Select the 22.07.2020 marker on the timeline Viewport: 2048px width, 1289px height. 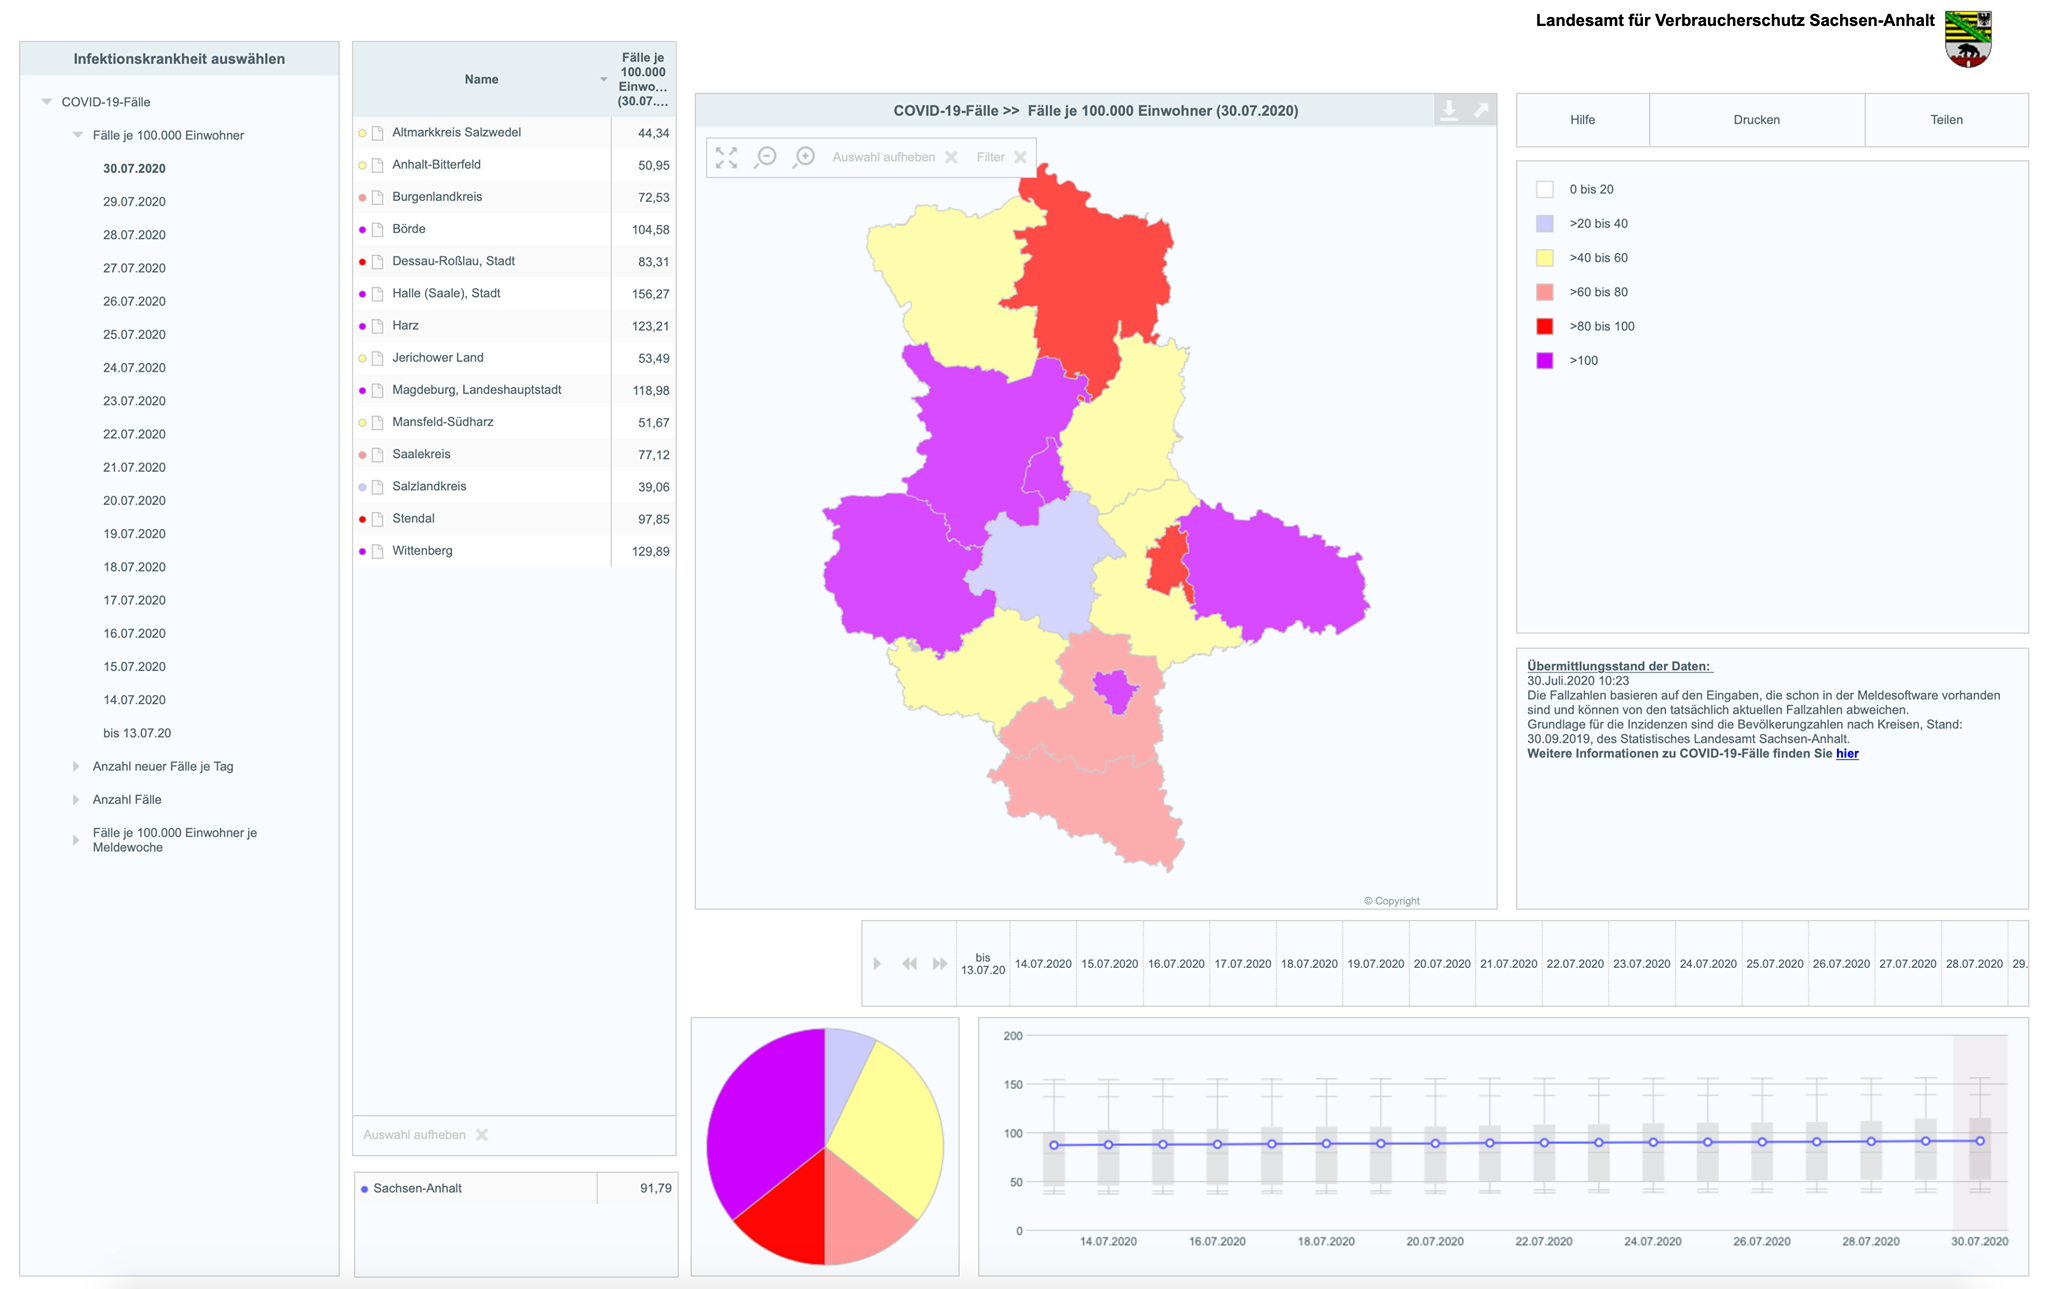tap(1575, 964)
